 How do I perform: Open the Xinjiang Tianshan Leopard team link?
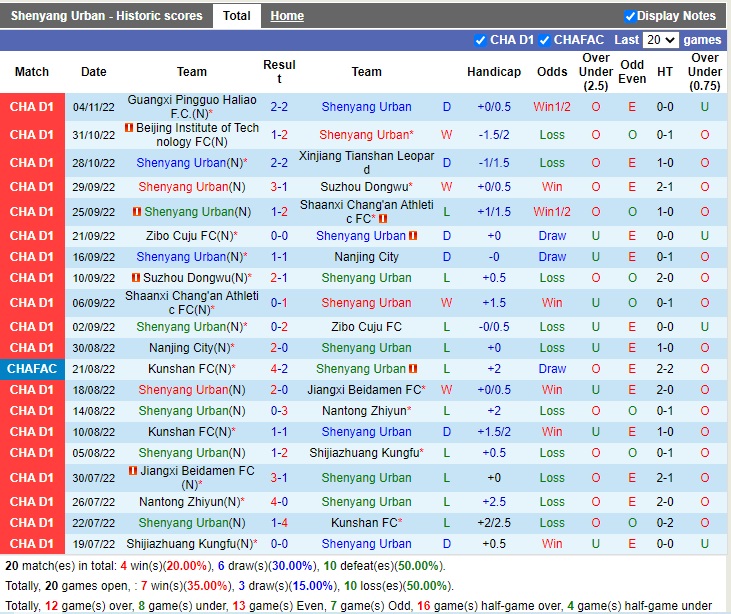(366, 157)
